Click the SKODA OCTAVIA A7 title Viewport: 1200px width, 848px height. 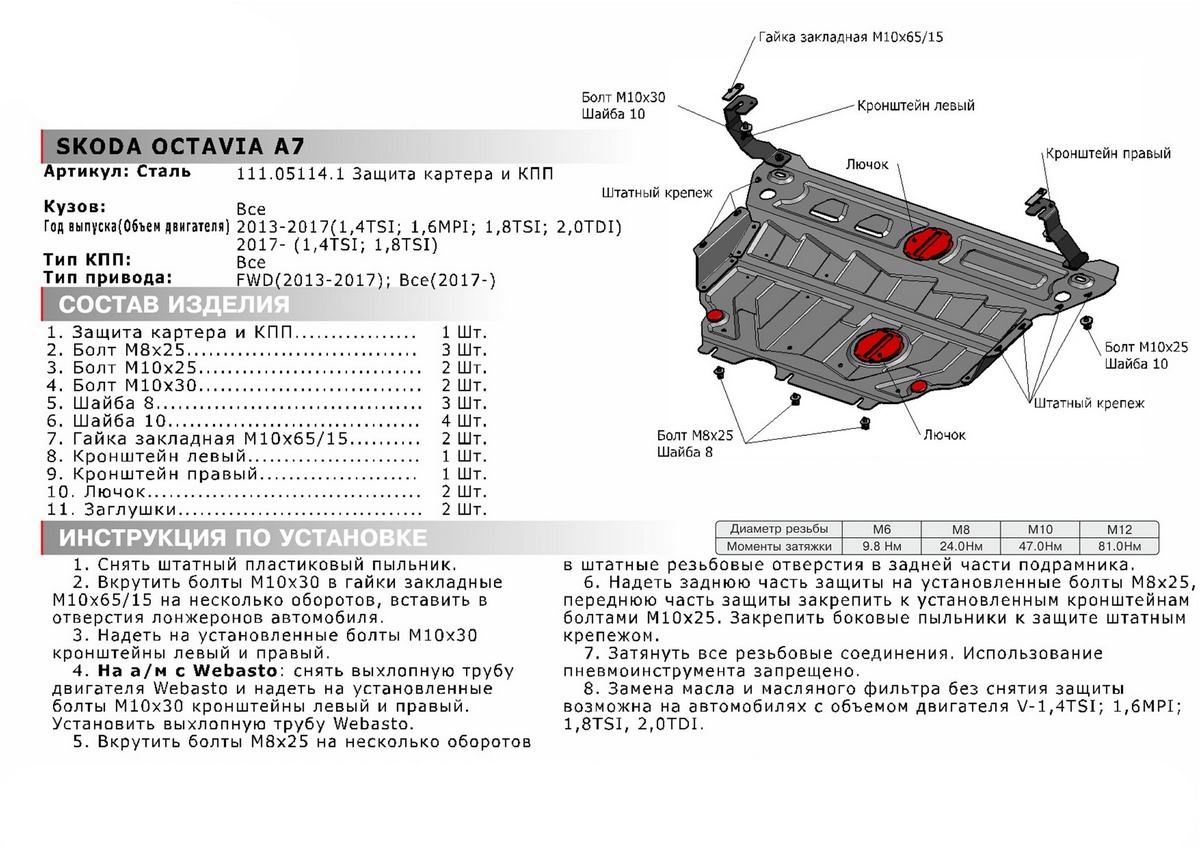tap(168, 145)
